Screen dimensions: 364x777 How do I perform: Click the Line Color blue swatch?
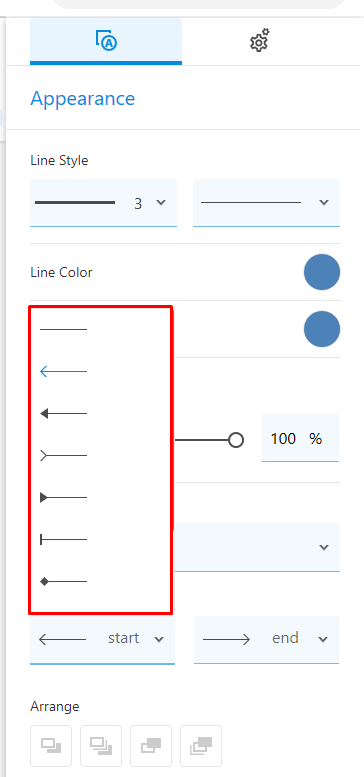point(322,272)
